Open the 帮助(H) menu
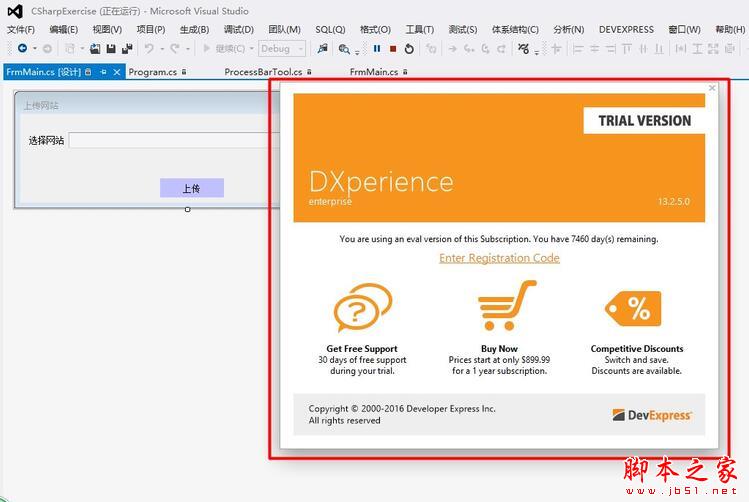This screenshot has width=749, height=502. click(730, 30)
